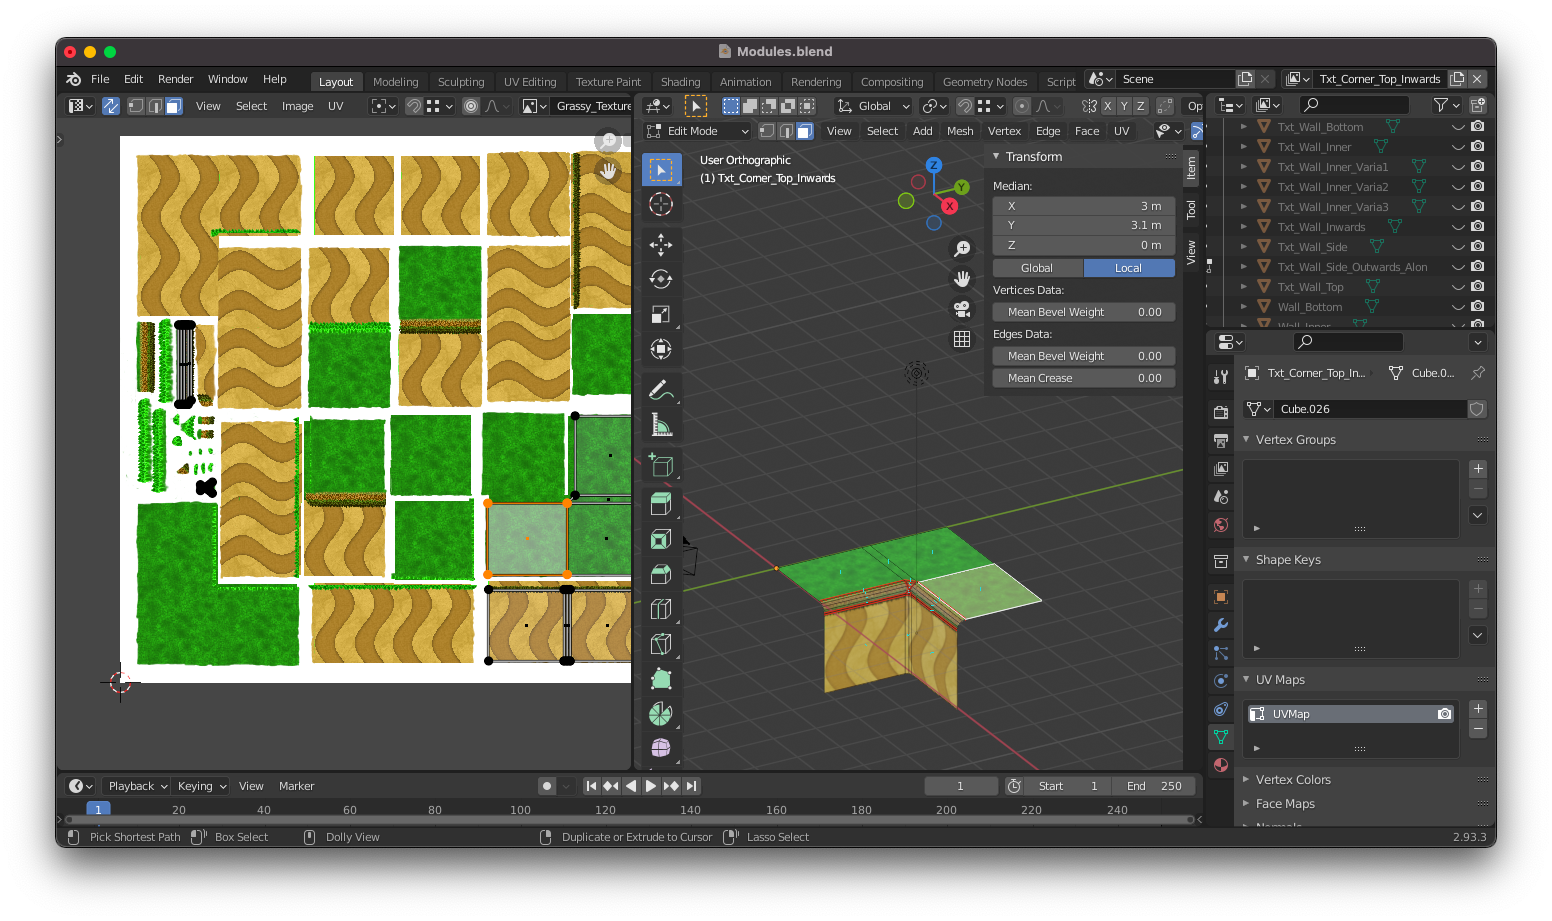
Task: Switch Transform orientation from Local to Global
Action: [1037, 267]
